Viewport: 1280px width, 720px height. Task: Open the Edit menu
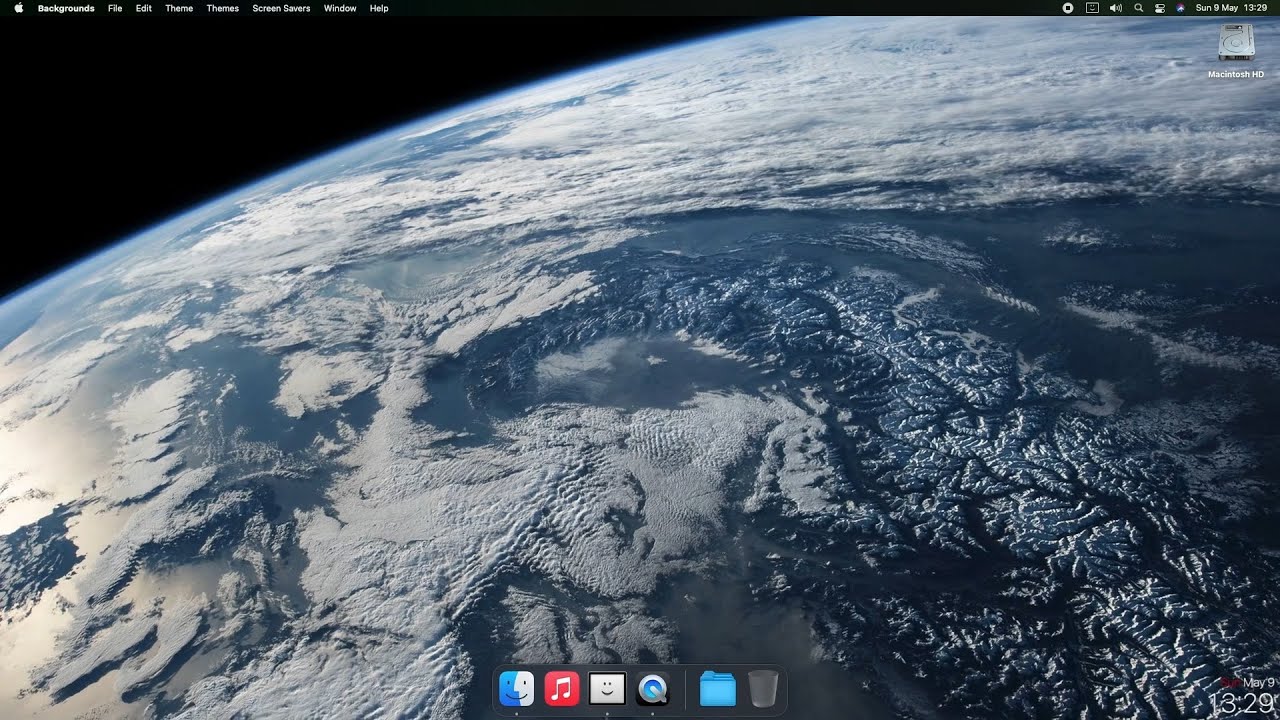coord(144,8)
